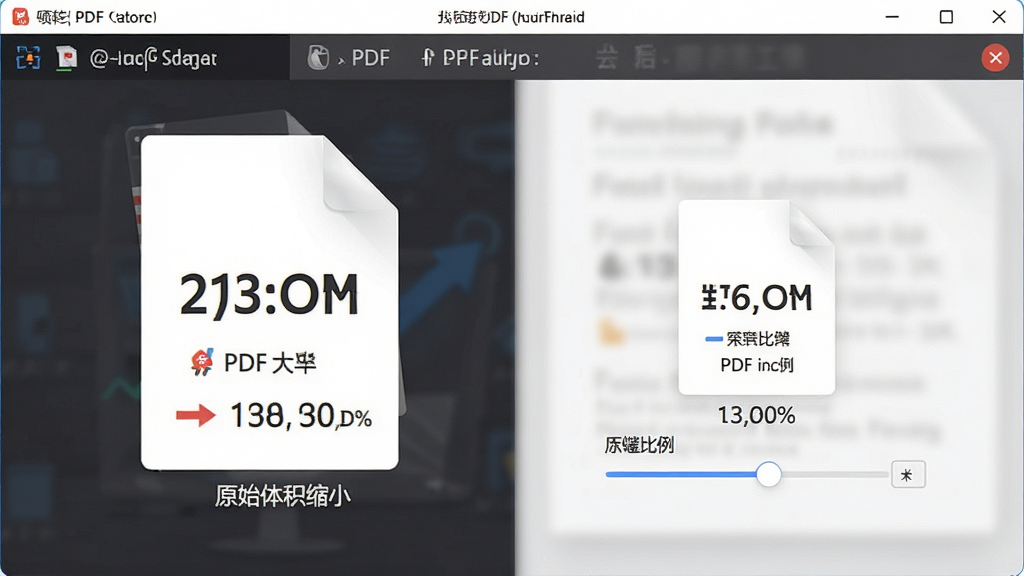The image size is (1024, 576).
Task: Click the PDF document icon in toolbar
Action: [x=66, y=58]
